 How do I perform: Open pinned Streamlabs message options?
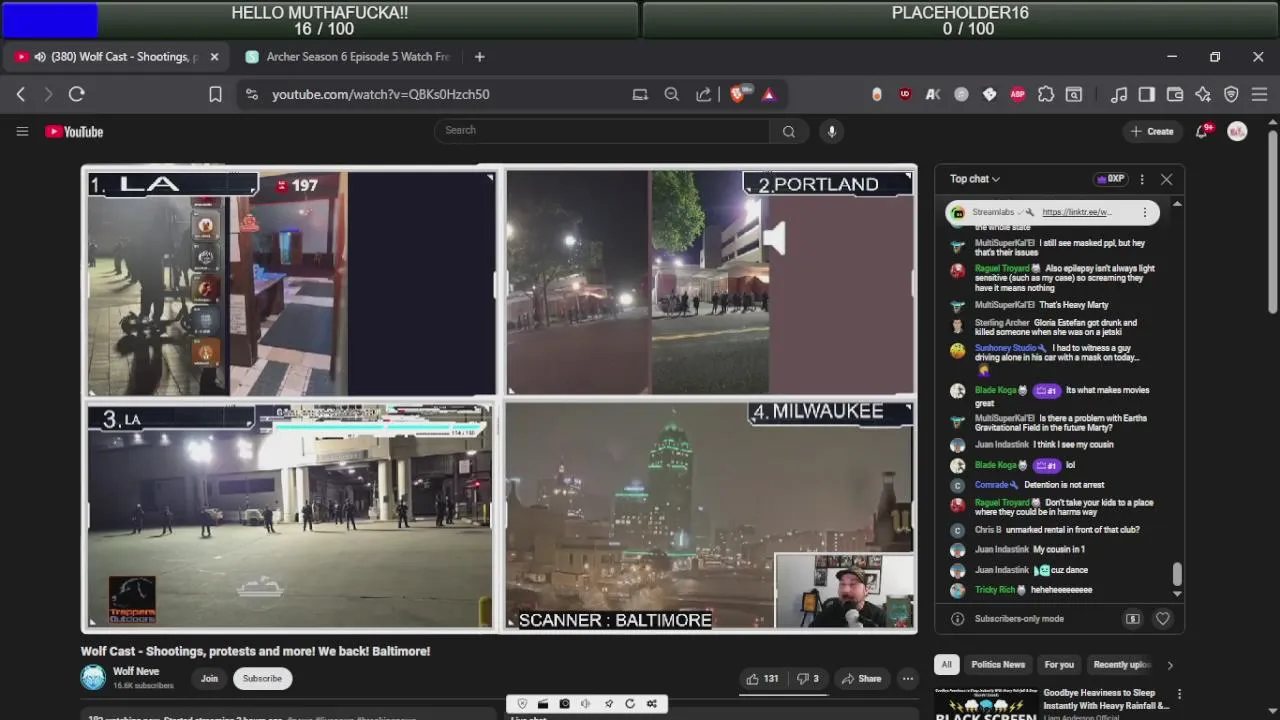1145,212
